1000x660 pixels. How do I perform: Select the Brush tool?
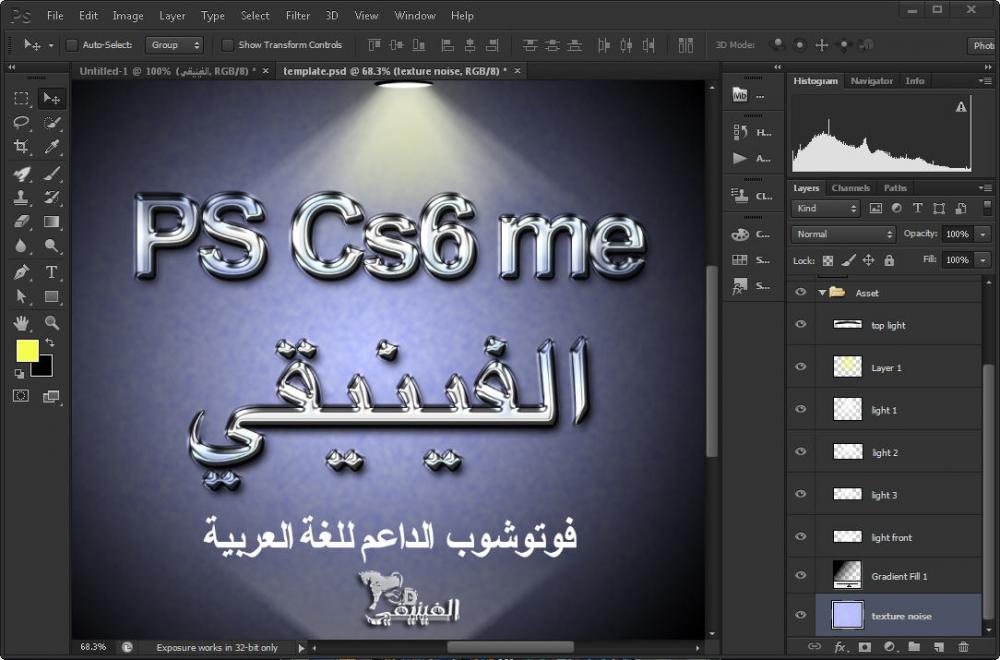(x=52, y=173)
